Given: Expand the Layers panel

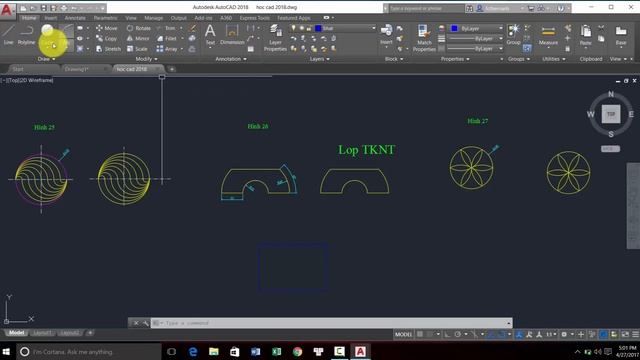Looking at the screenshot, I should click(x=319, y=59).
